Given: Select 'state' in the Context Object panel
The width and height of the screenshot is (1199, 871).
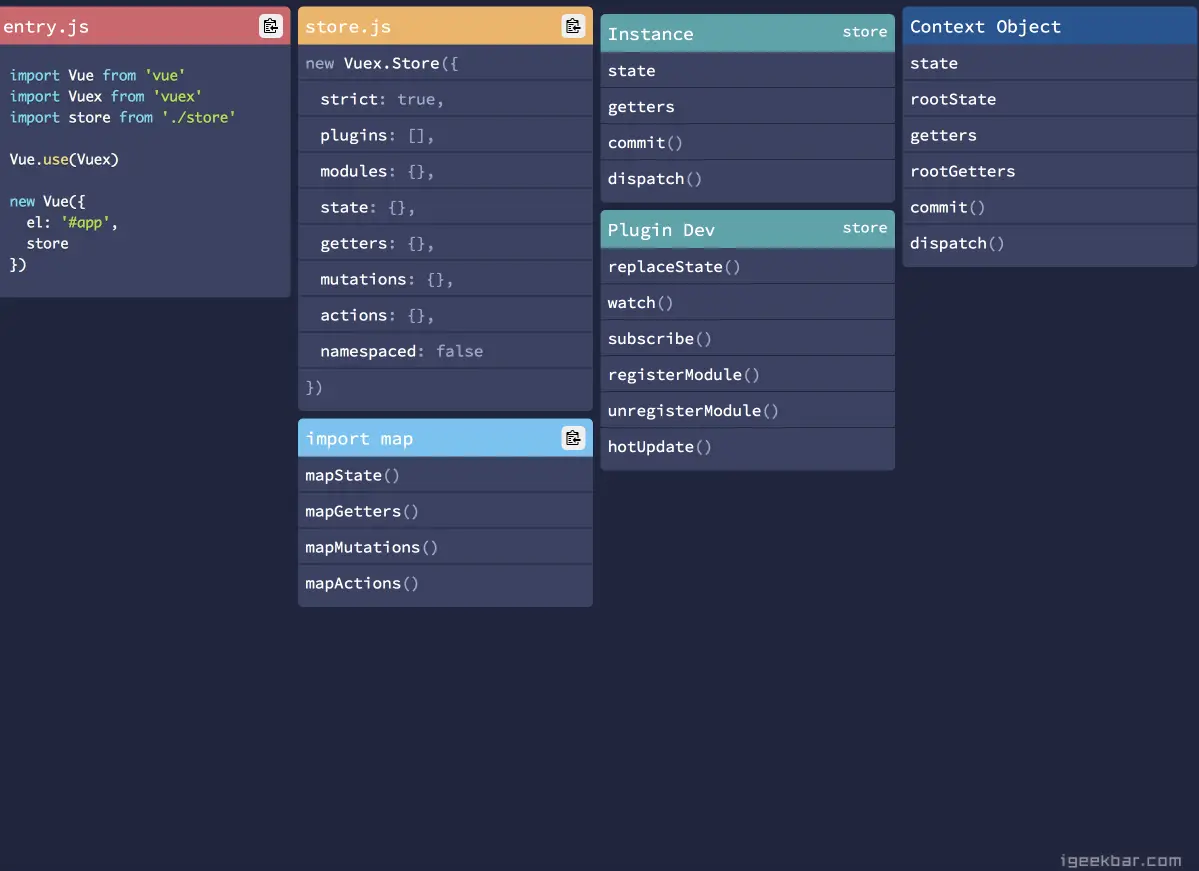Looking at the screenshot, I should [x=1050, y=63].
